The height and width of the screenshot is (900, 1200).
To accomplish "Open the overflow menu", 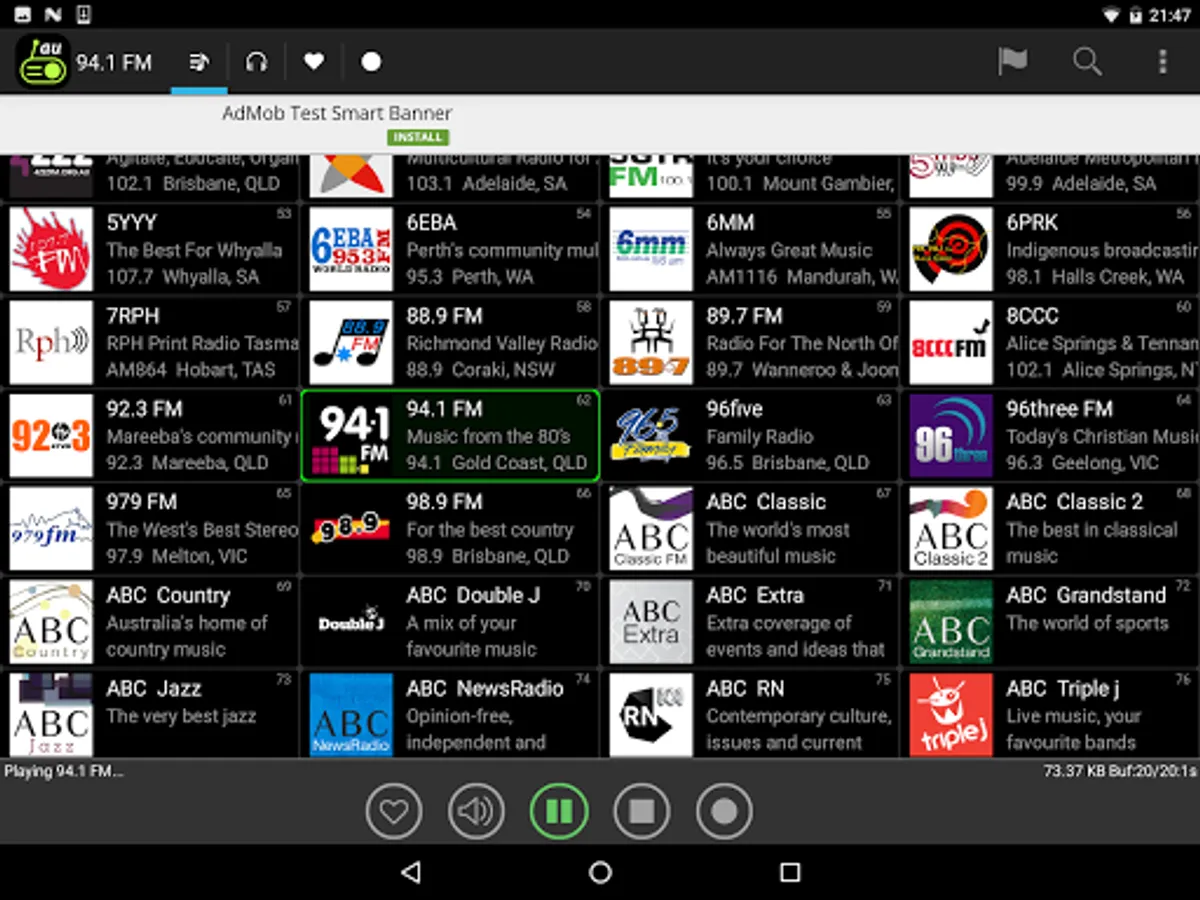I will [1162, 62].
